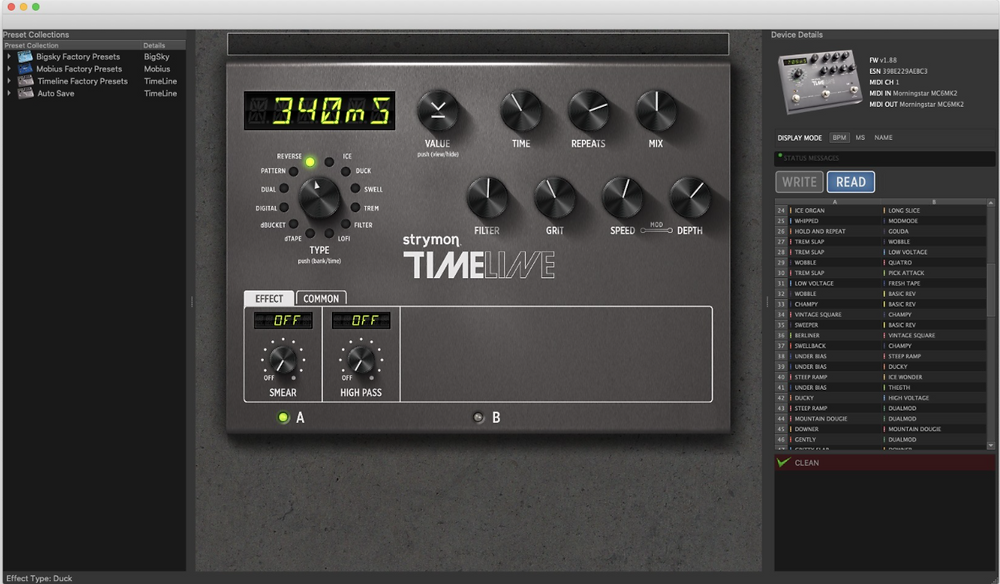Click the empty preset name bar above pedal
The image size is (1000, 584).
478,44
